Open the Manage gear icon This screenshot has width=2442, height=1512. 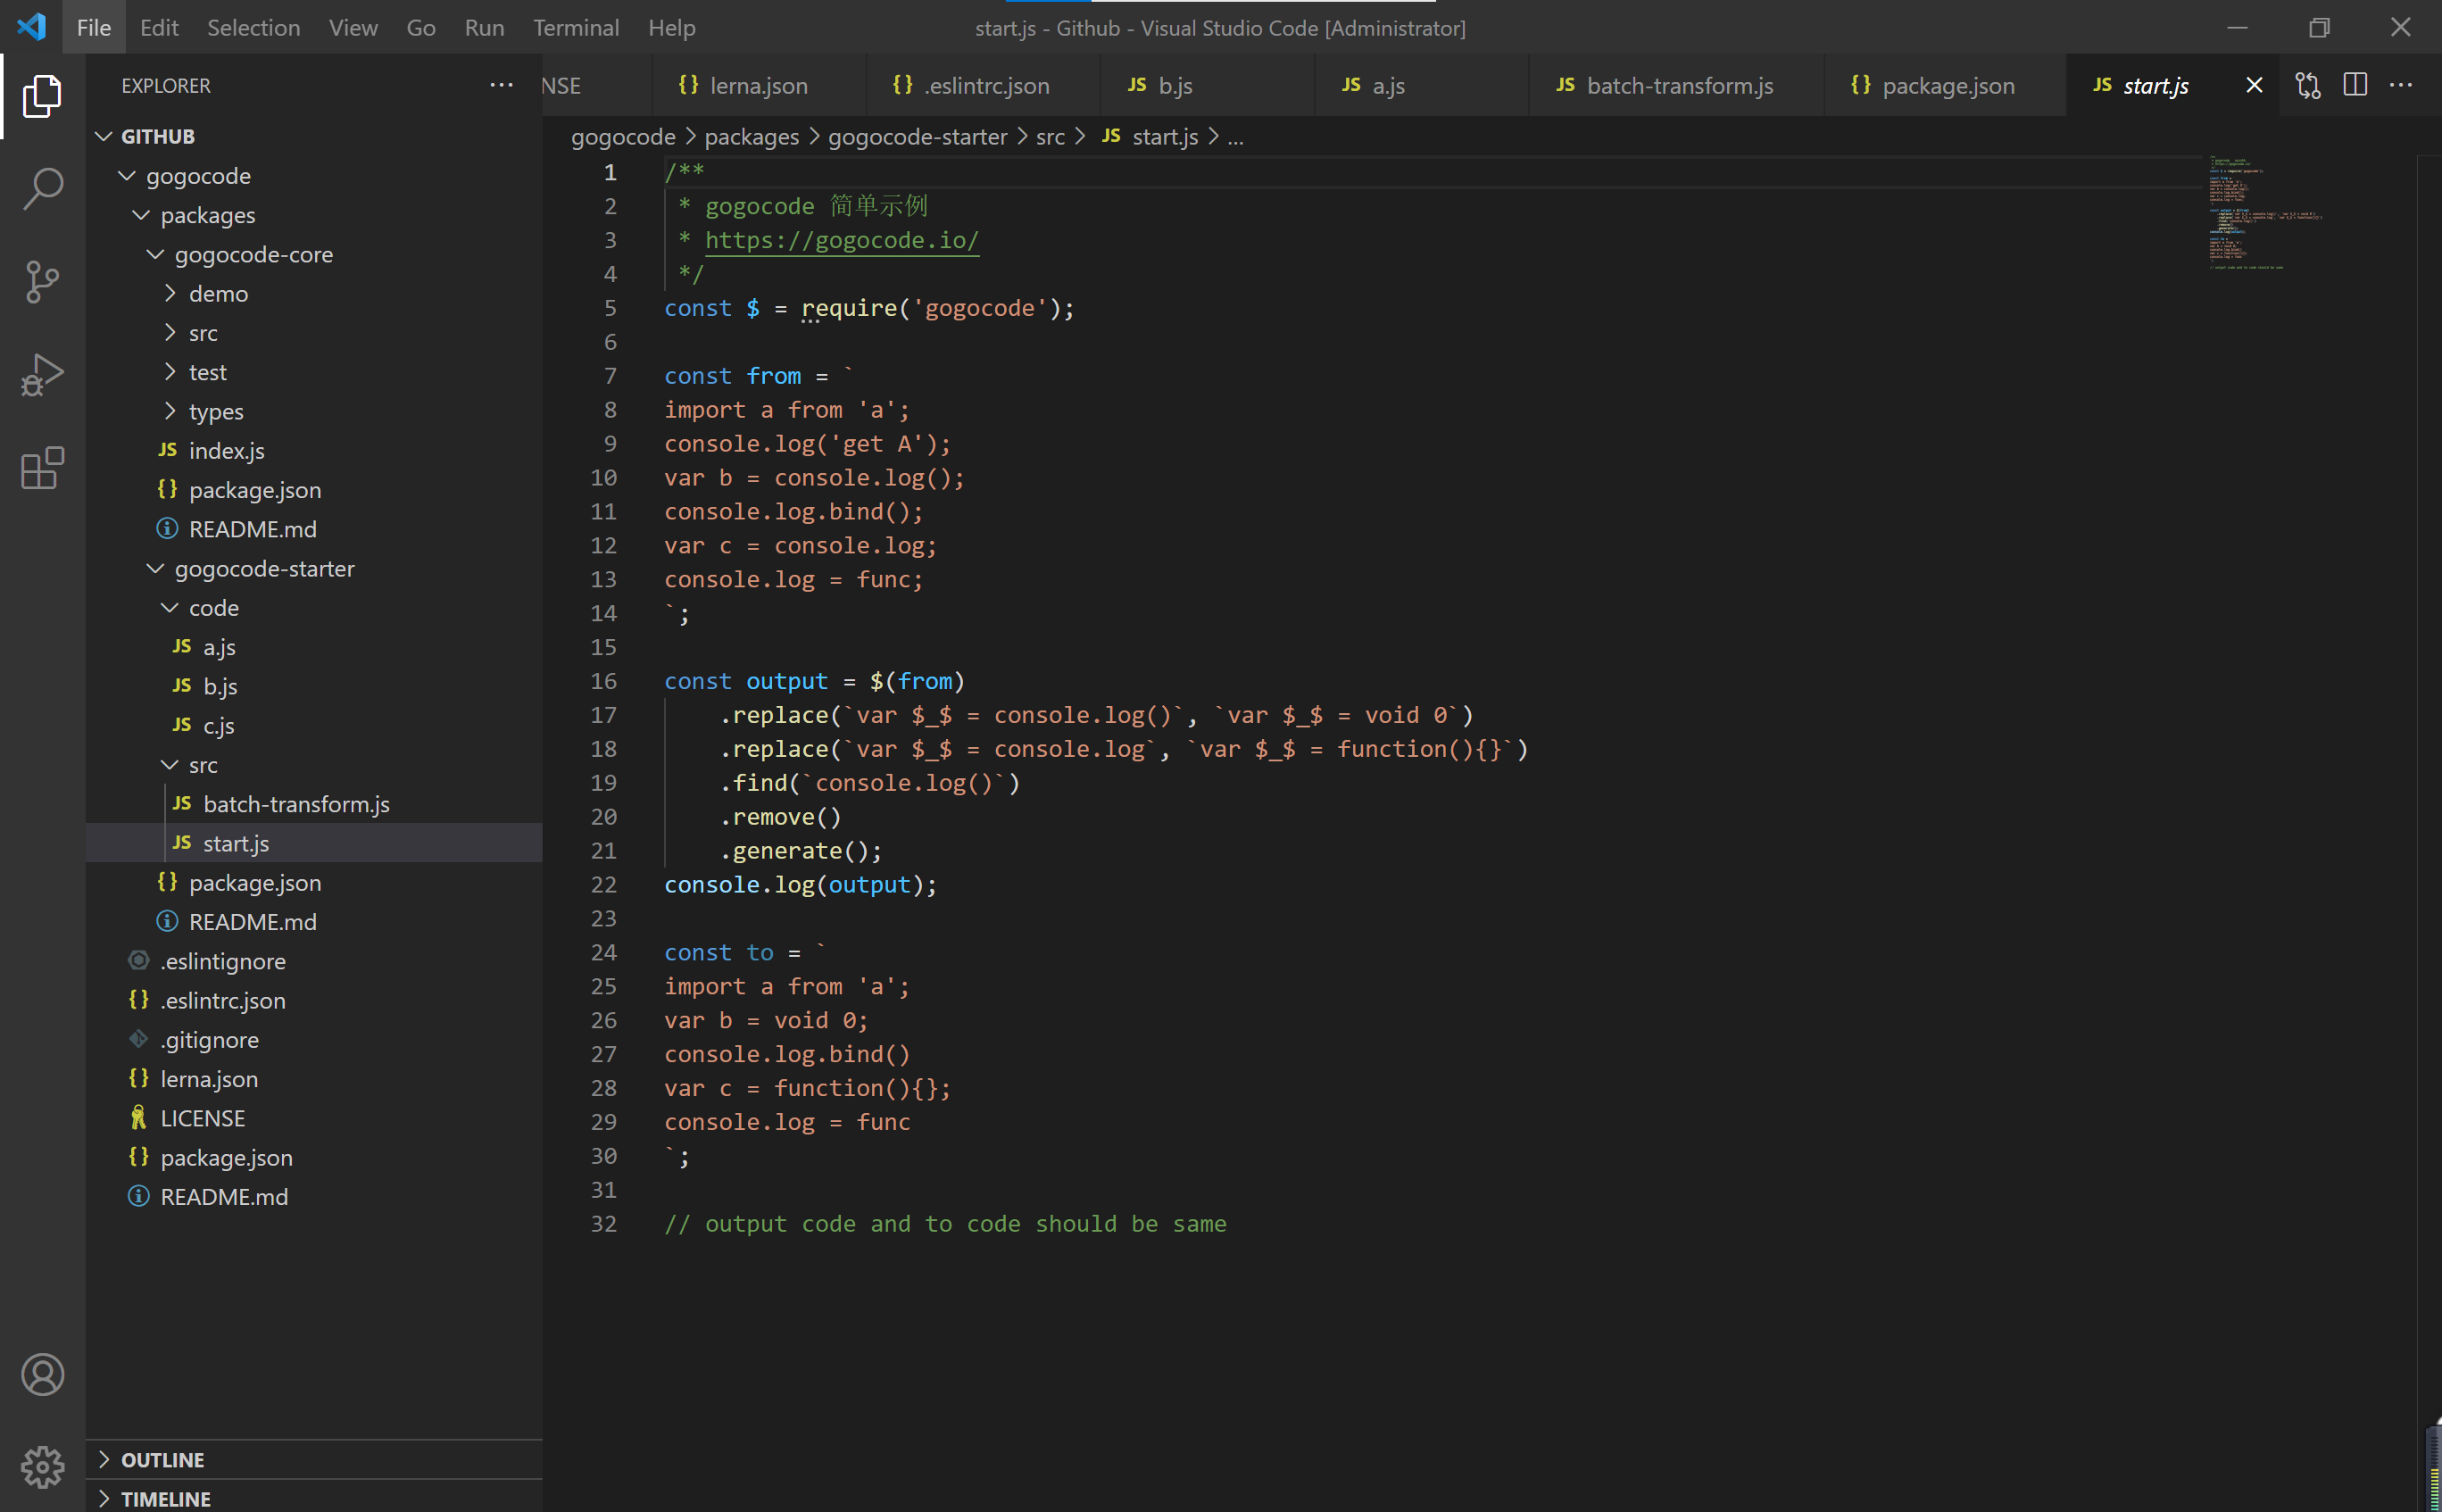pos(42,1467)
